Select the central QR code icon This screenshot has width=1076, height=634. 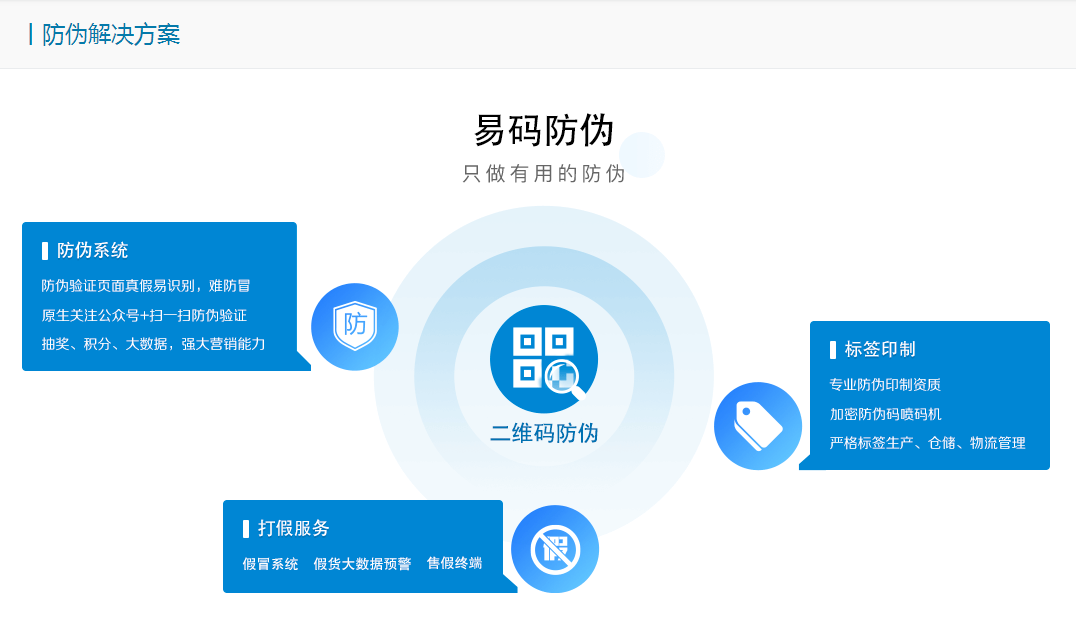click(x=541, y=358)
